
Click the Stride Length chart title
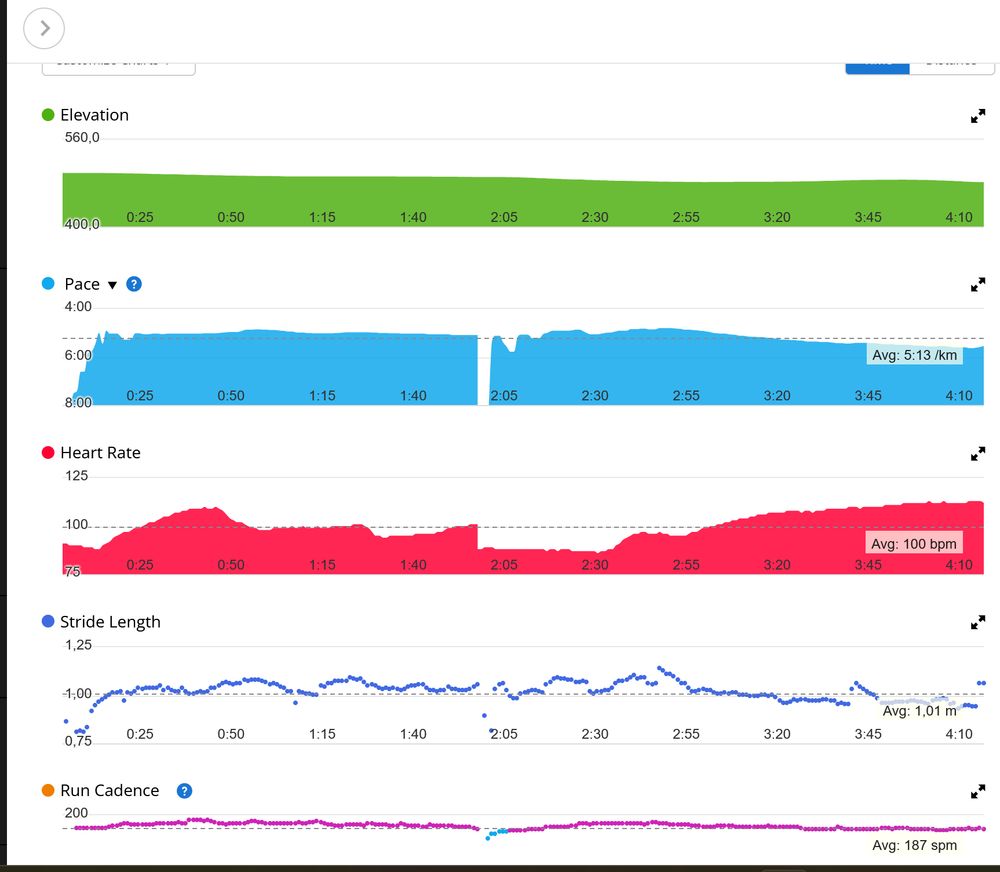click(110, 622)
